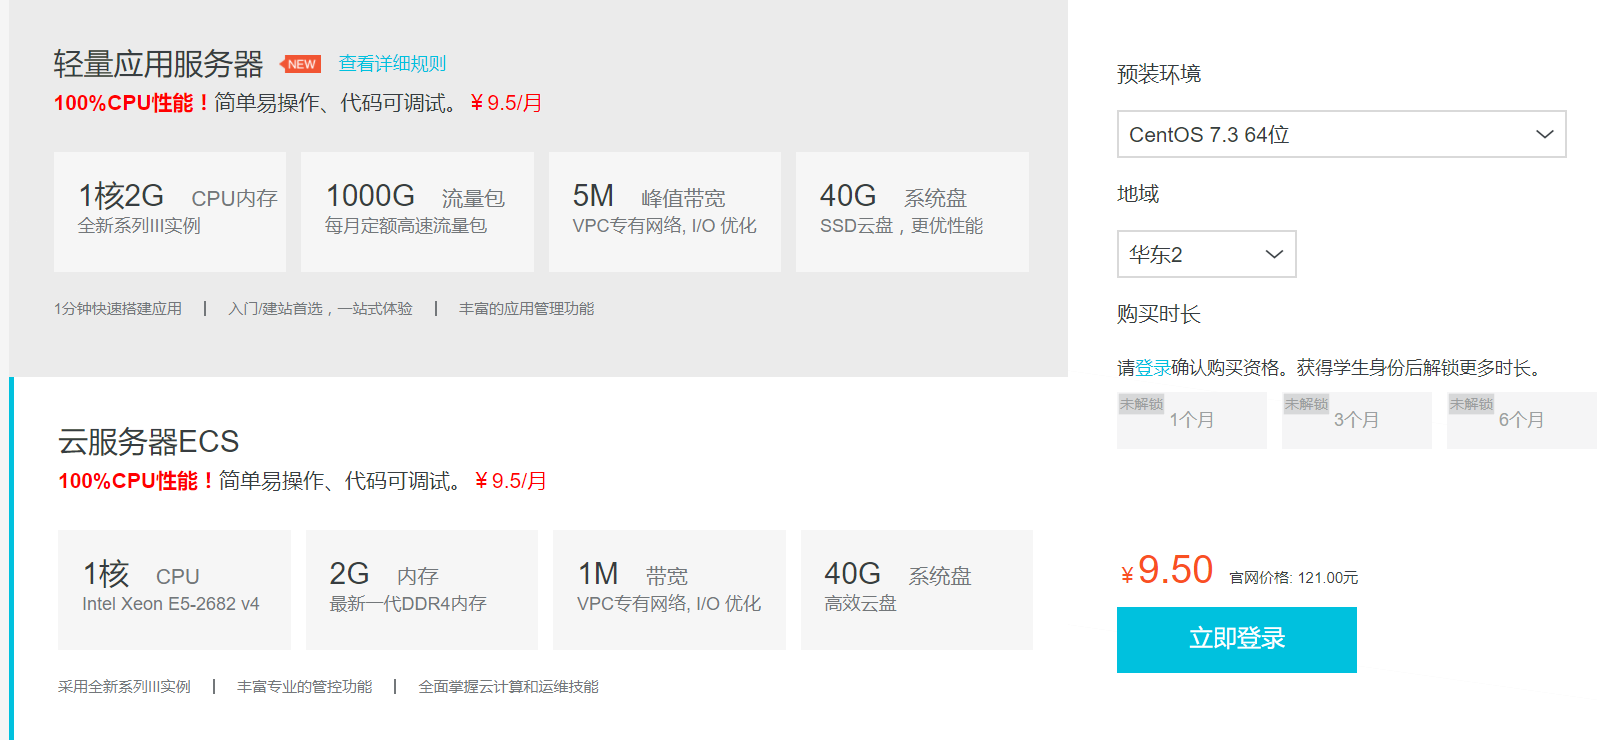Open the 查看详细规则 link
This screenshot has width=1598, height=740.
tap(392, 64)
